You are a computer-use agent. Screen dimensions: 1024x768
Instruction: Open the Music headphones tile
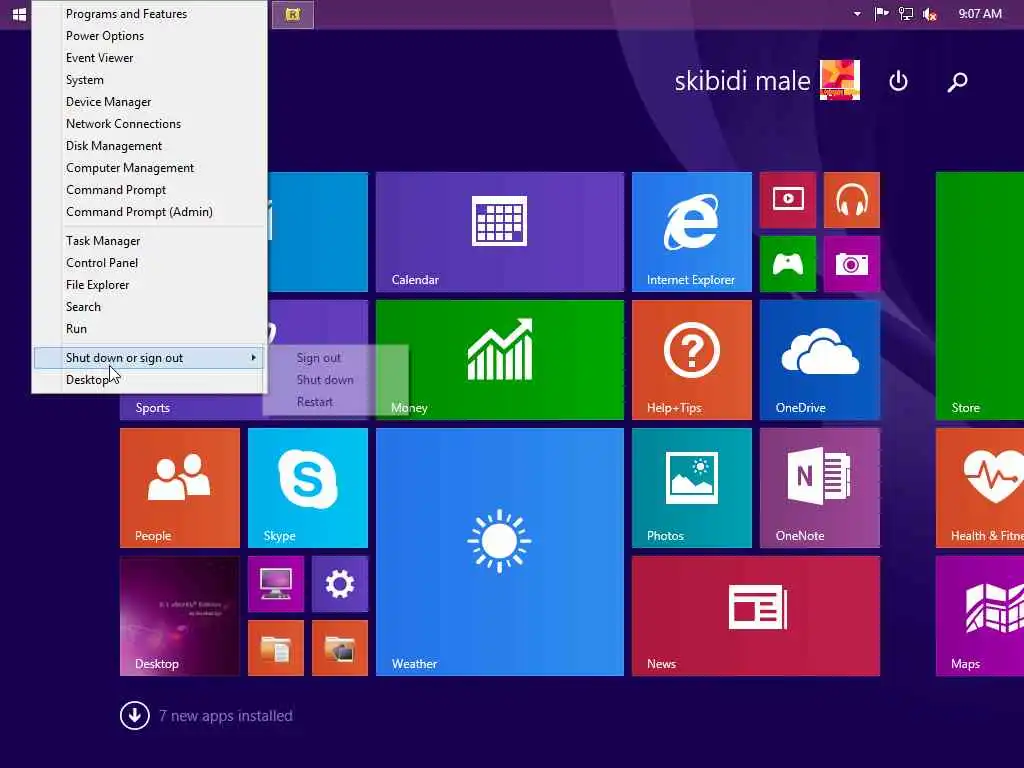tap(852, 200)
